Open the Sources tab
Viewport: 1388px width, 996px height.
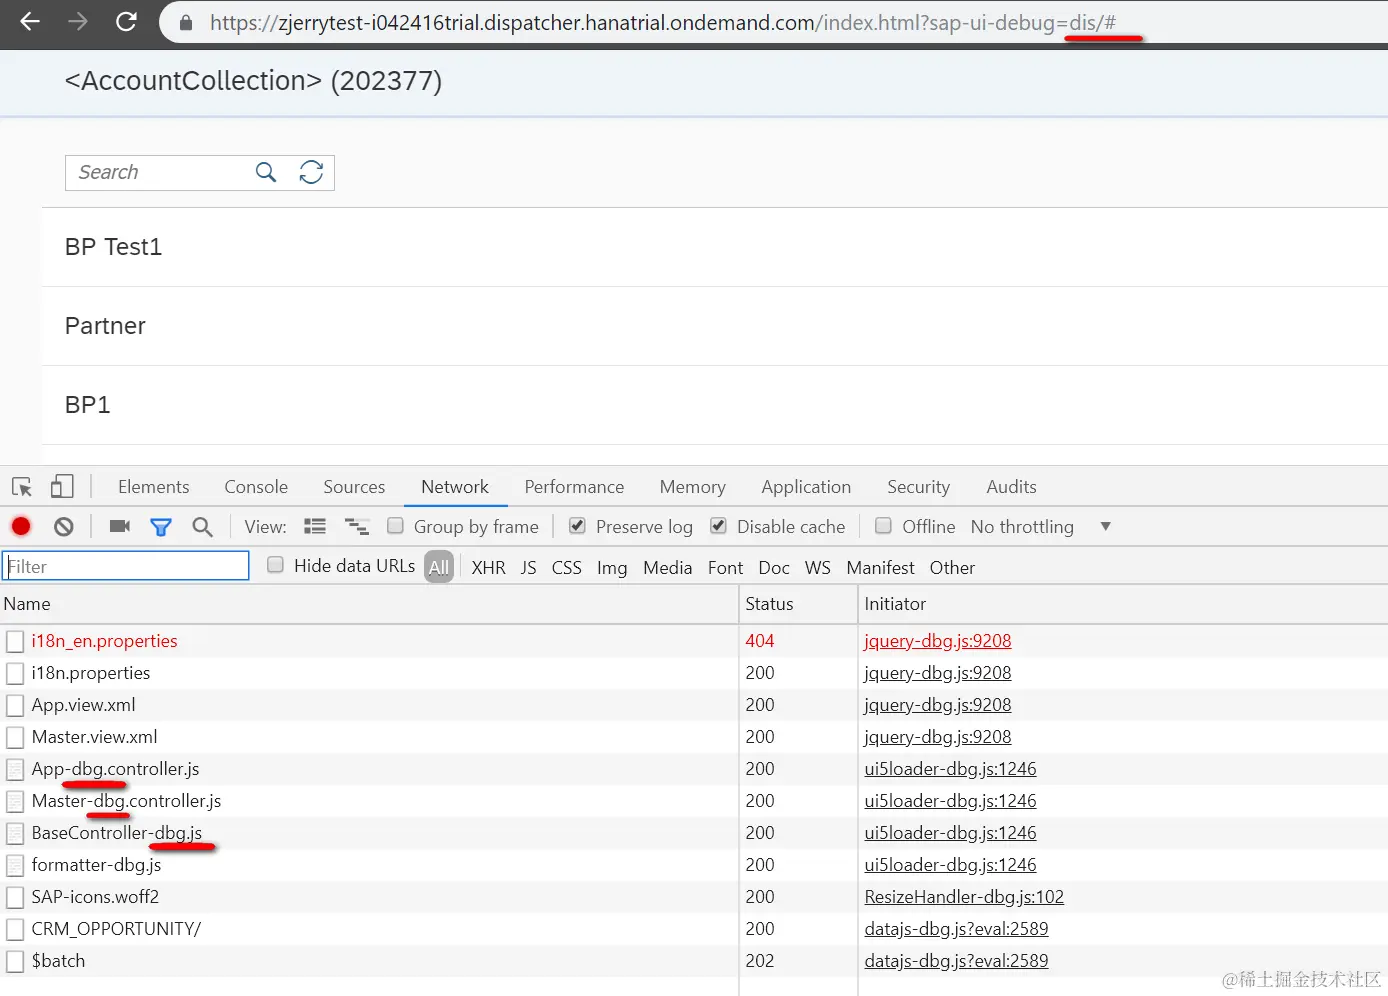[x=354, y=487]
